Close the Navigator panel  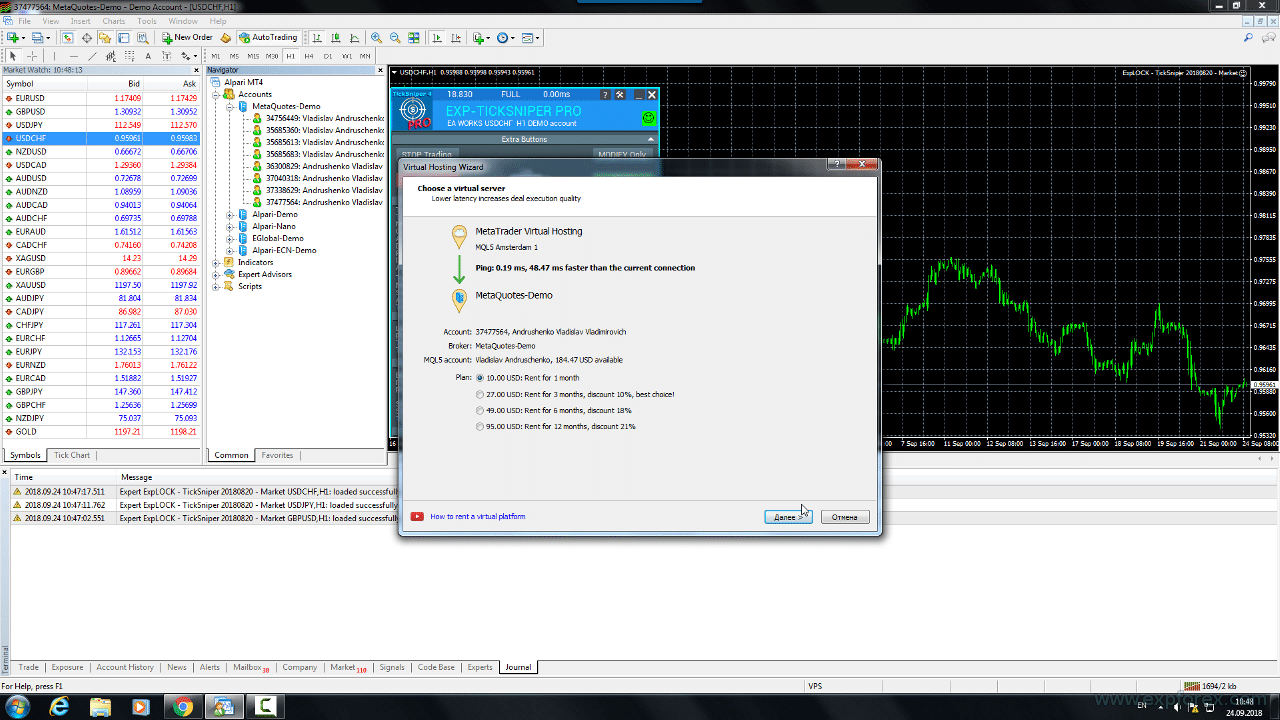pyautogui.click(x=380, y=70)
